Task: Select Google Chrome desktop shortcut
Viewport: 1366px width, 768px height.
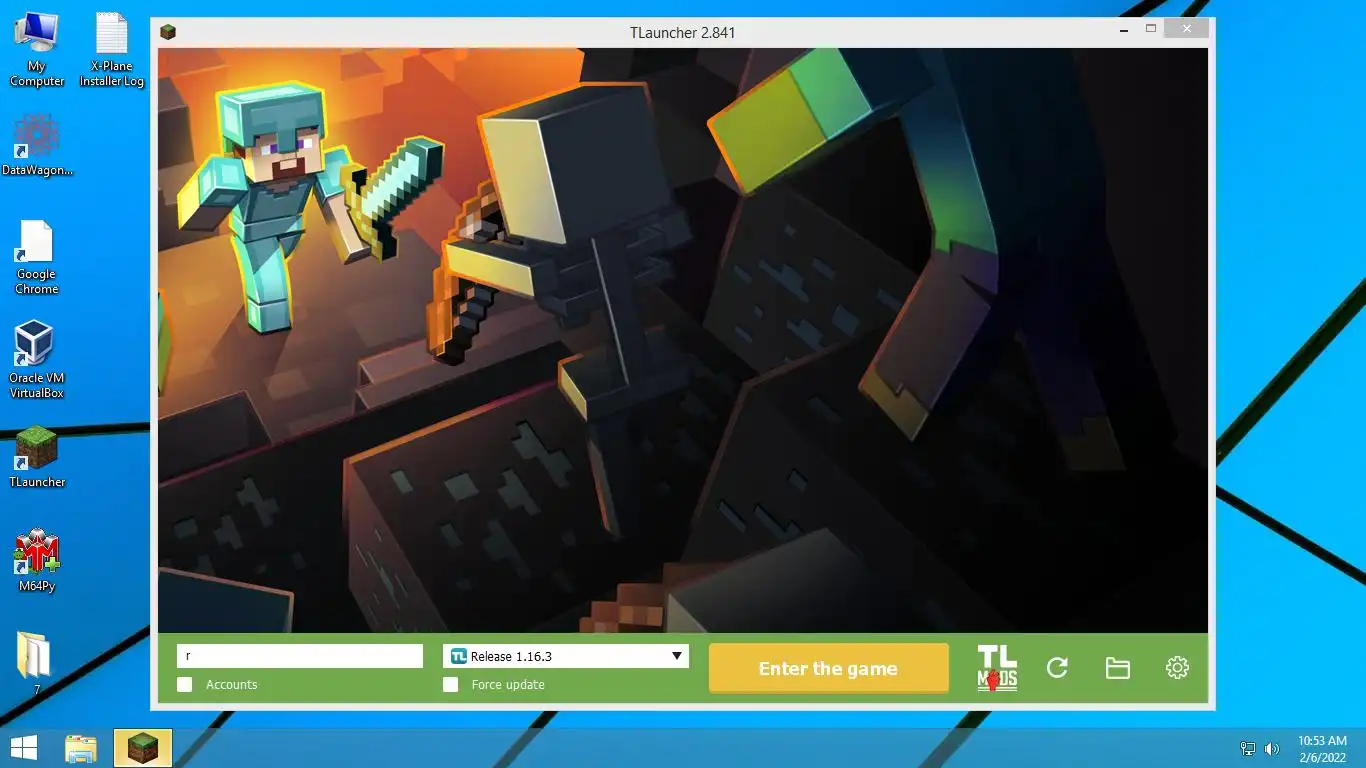Action: point(37,257)
